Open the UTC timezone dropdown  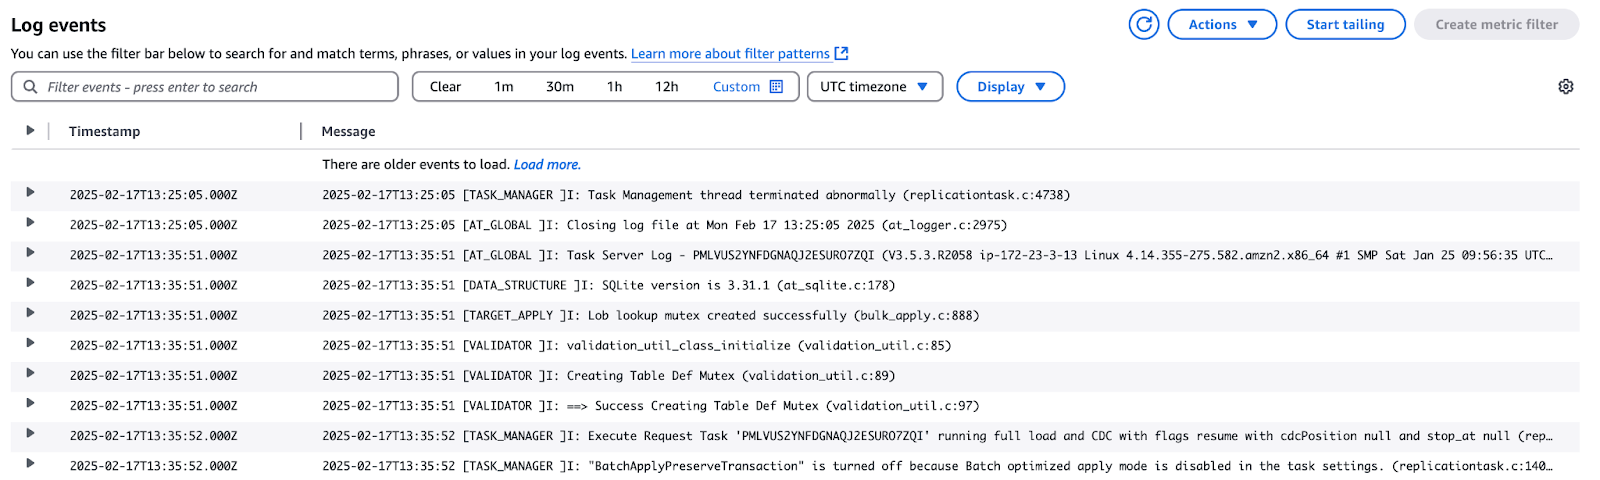[875, 87]
